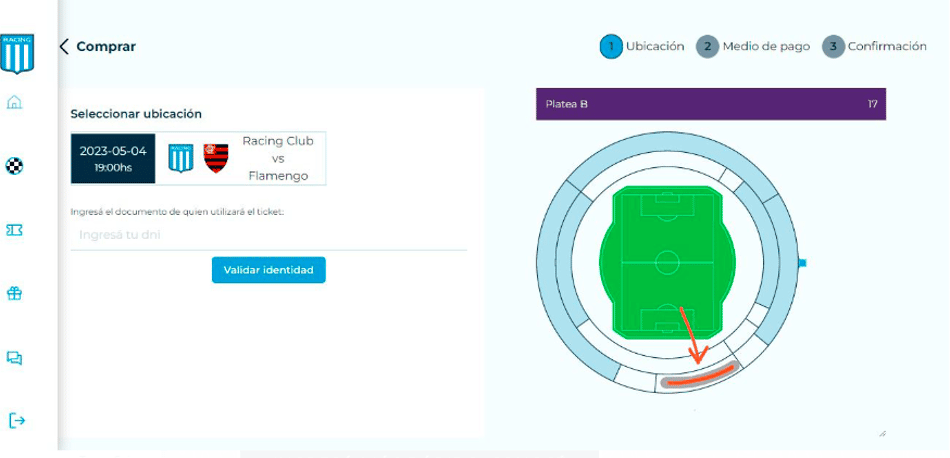Select step 2 Medio de pago

click(x=753, y=47)
